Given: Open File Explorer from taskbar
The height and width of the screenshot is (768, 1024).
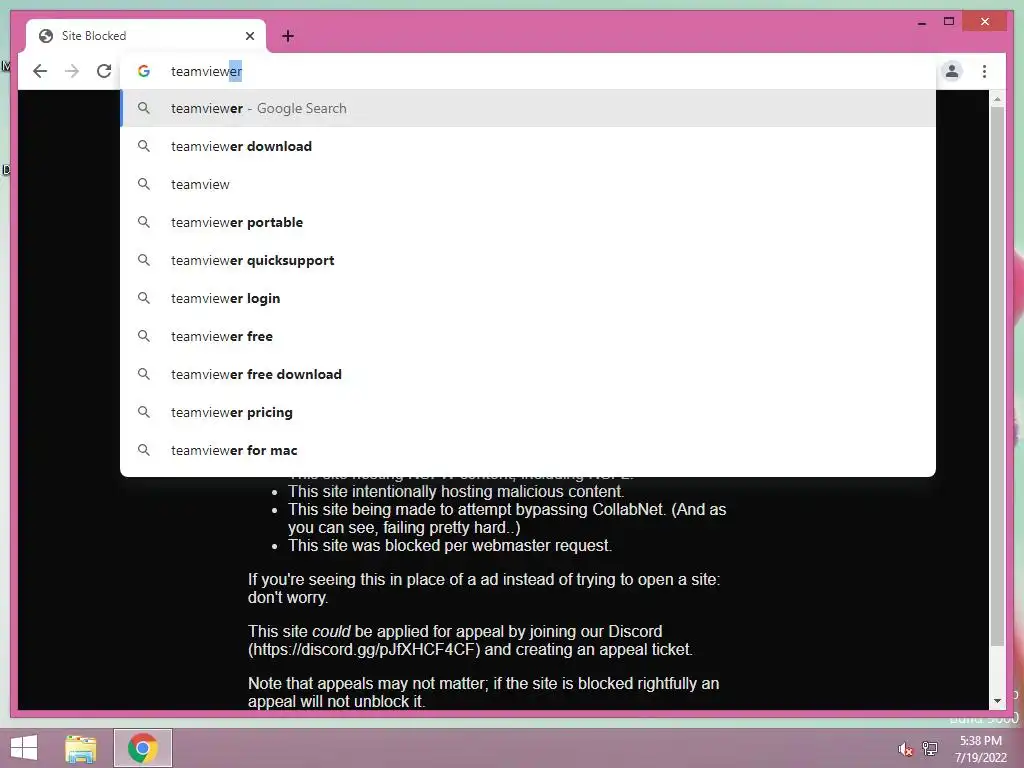Looking at the screenshot, I should [x=80, y=748].
